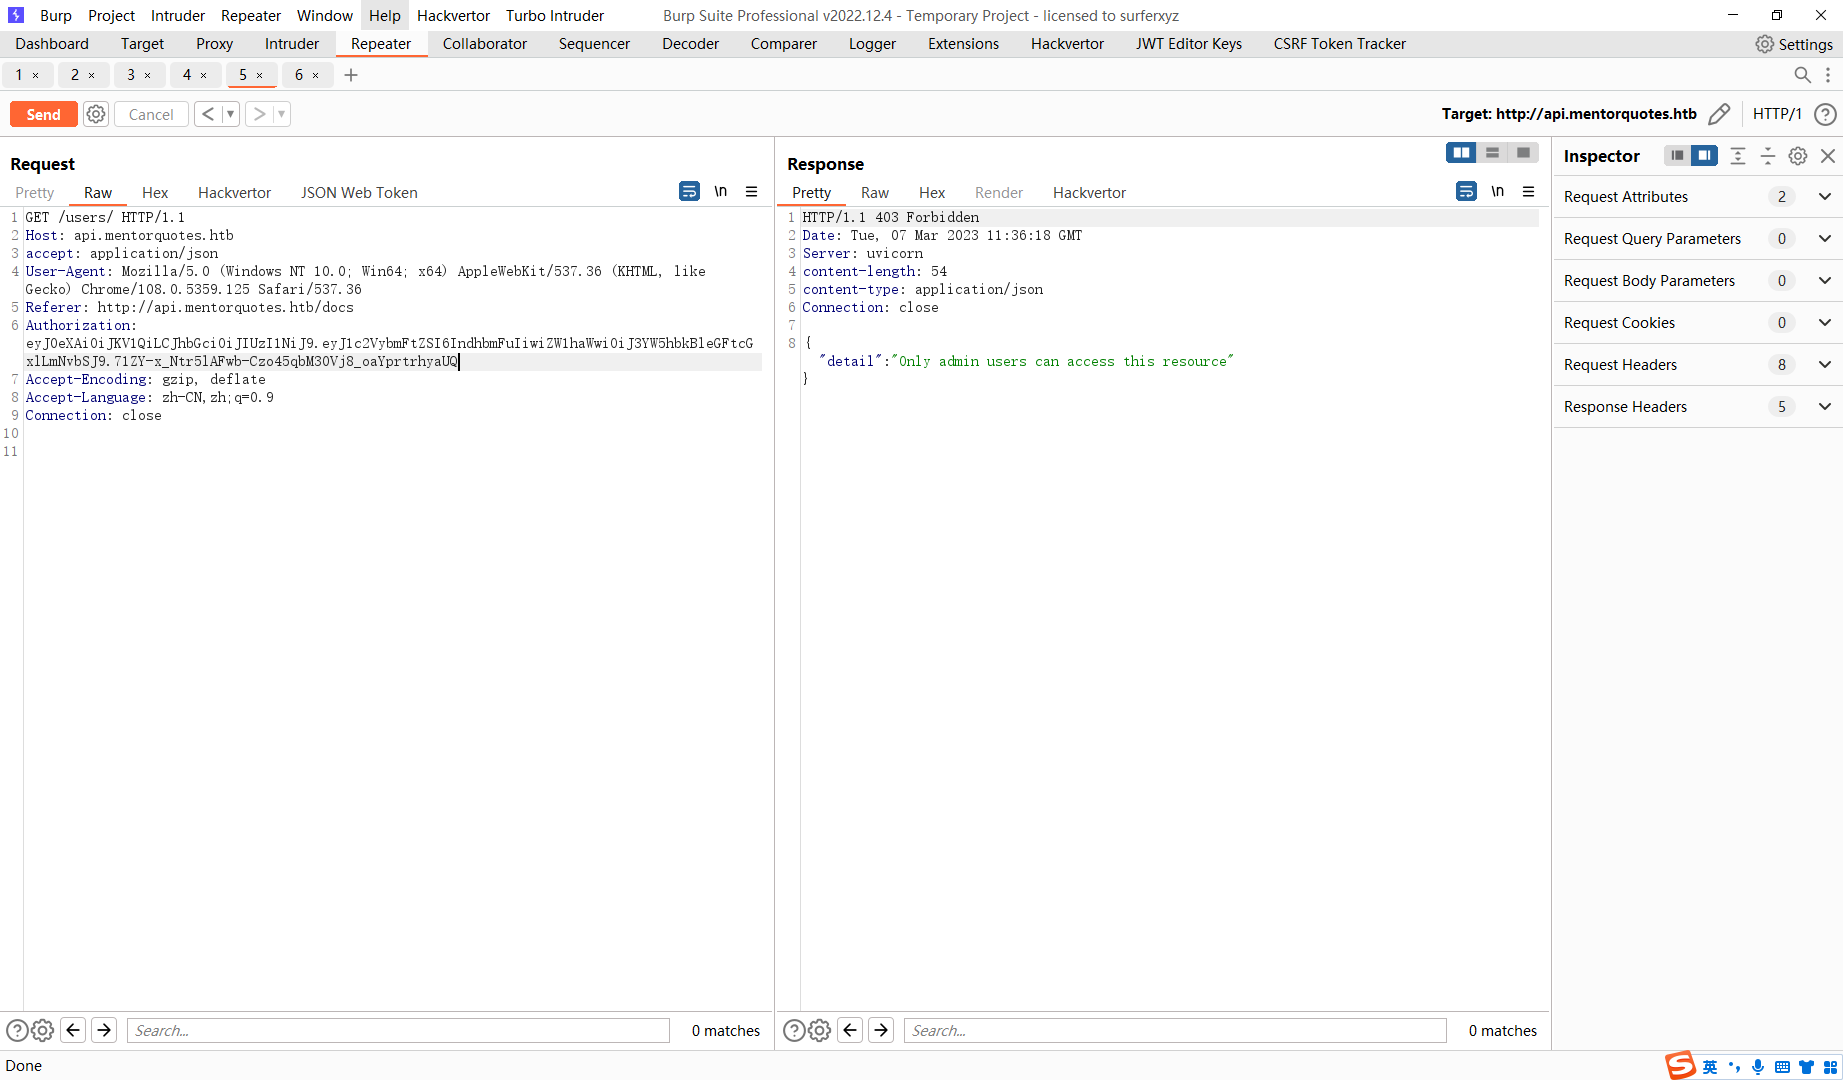Open request search help icon
Screen dimensions: 1843x1080
[17, 1030]
